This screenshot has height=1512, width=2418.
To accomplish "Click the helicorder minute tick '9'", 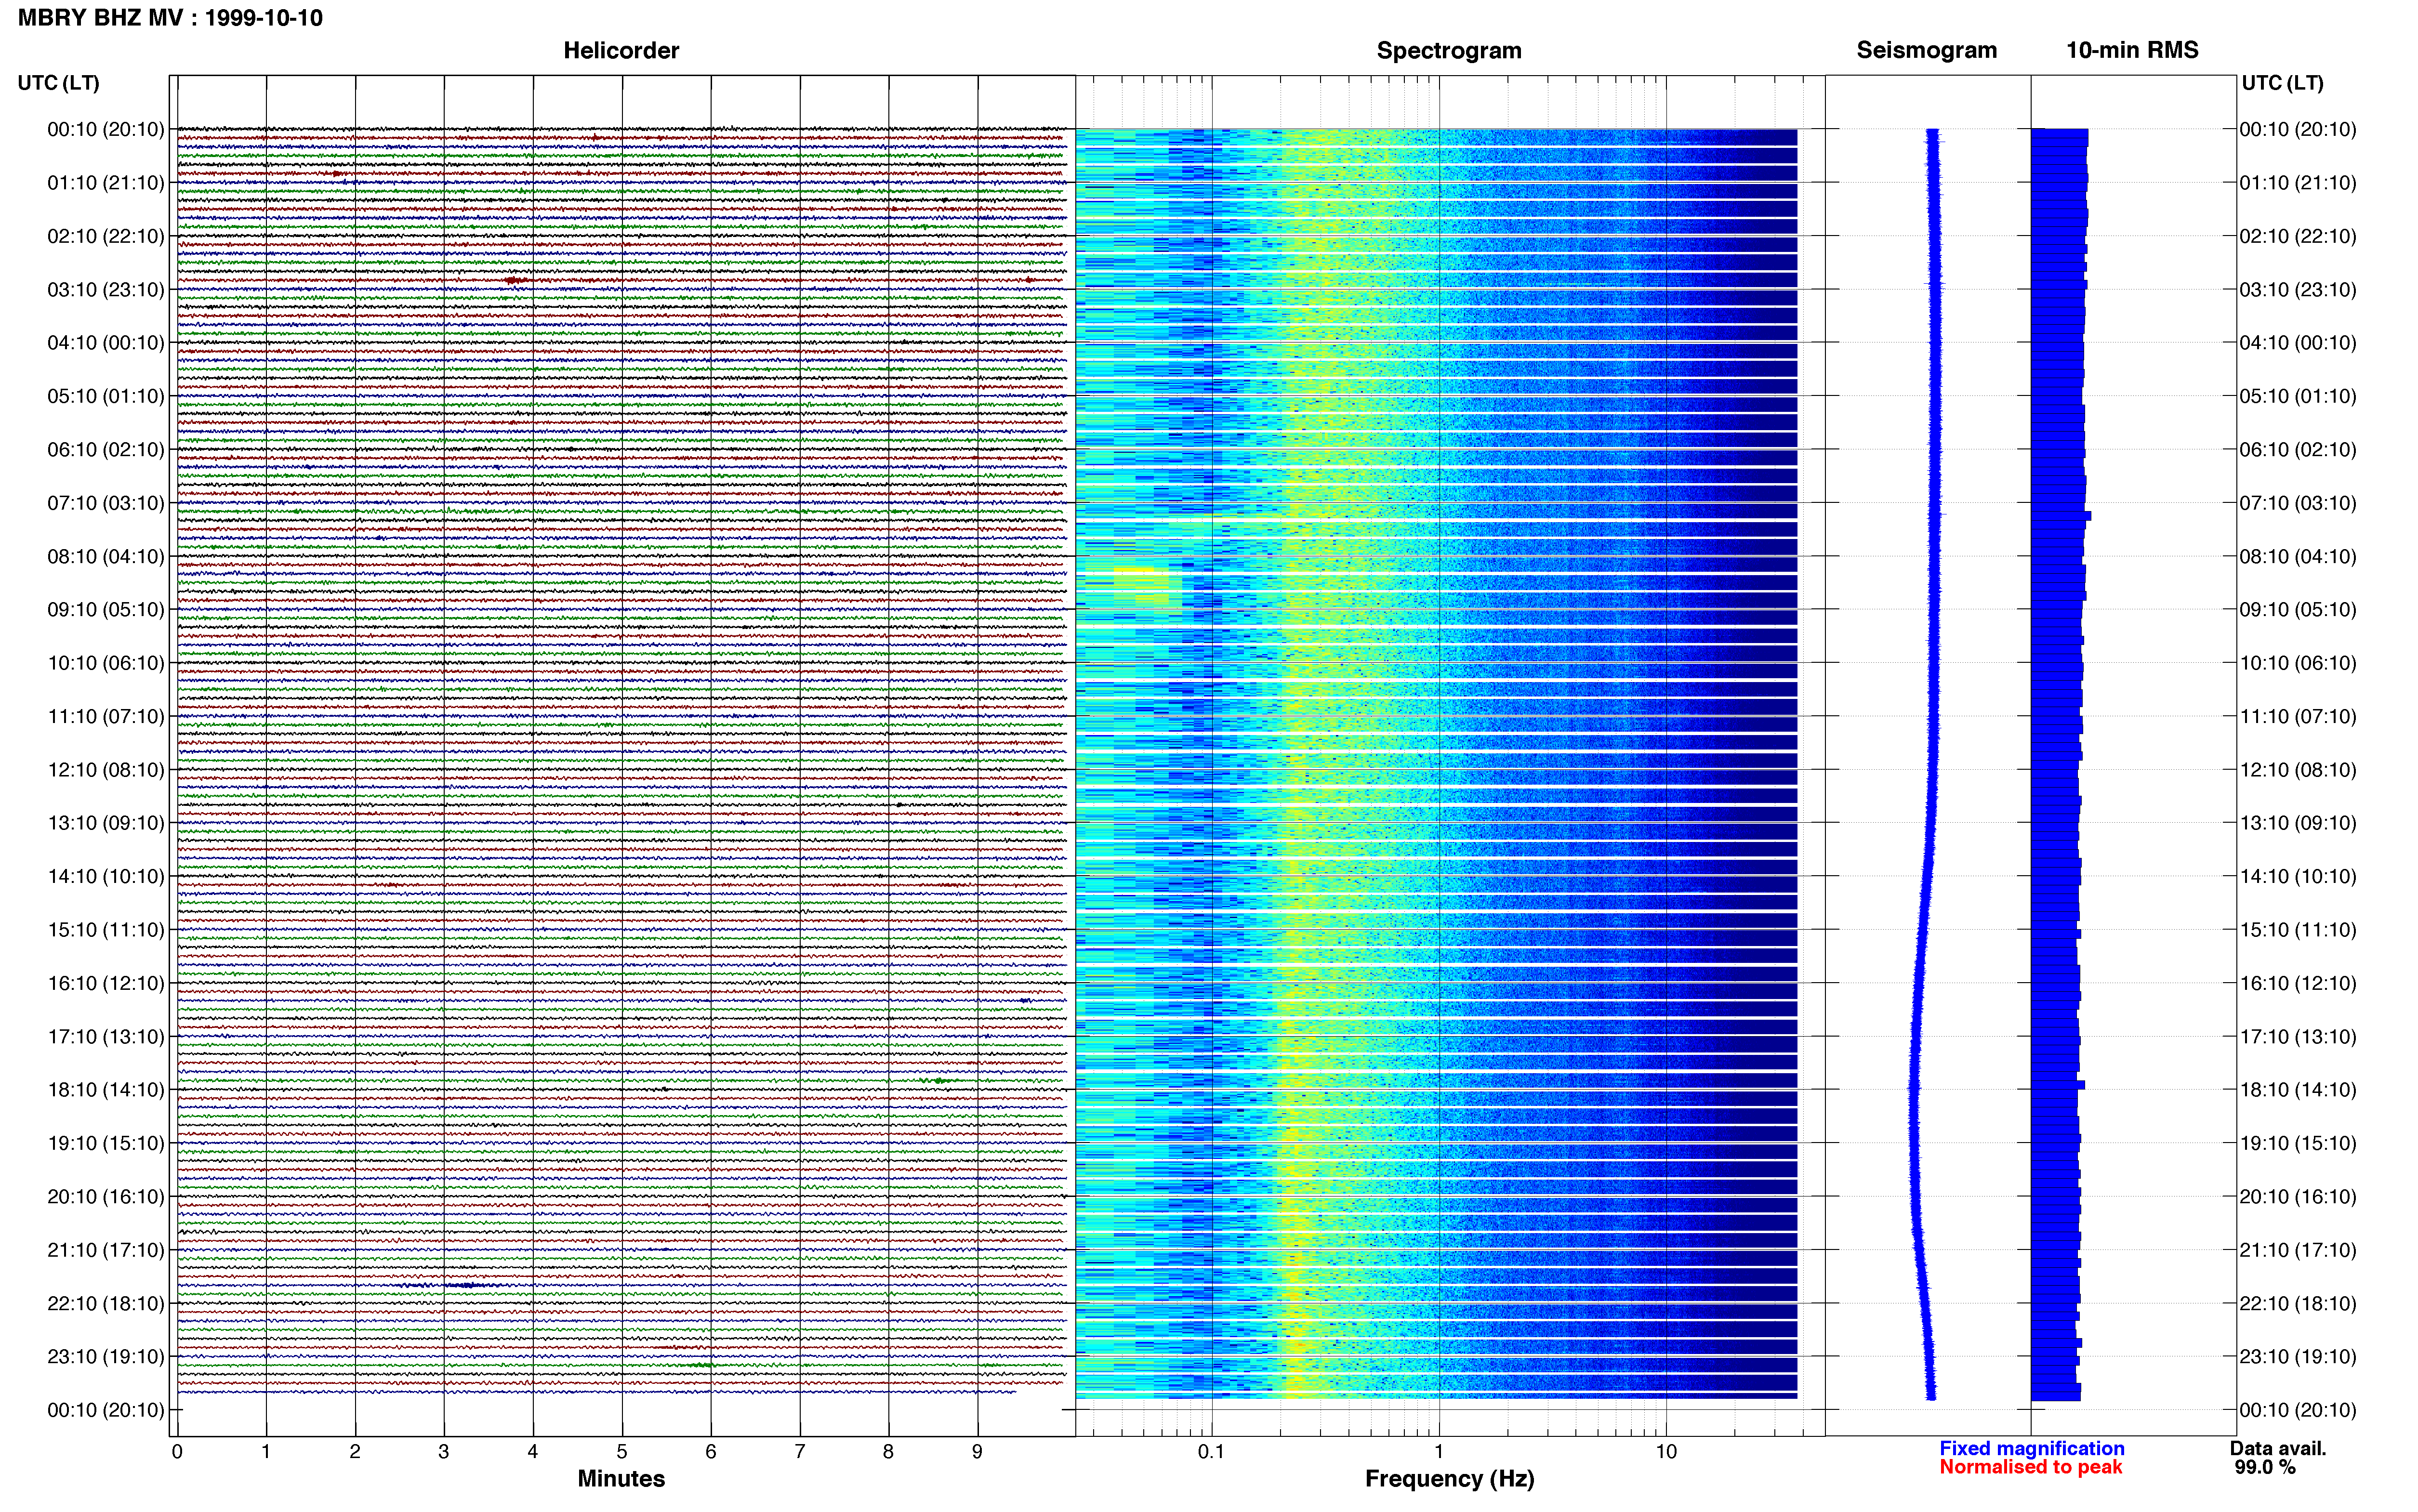I will pyautogui.click(x=977, y=1452).
